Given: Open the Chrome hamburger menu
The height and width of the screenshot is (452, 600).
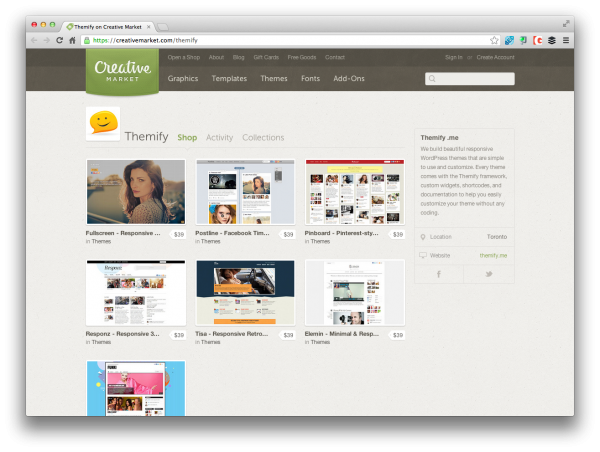Looking at the screenshot, I should coord(566,40).
